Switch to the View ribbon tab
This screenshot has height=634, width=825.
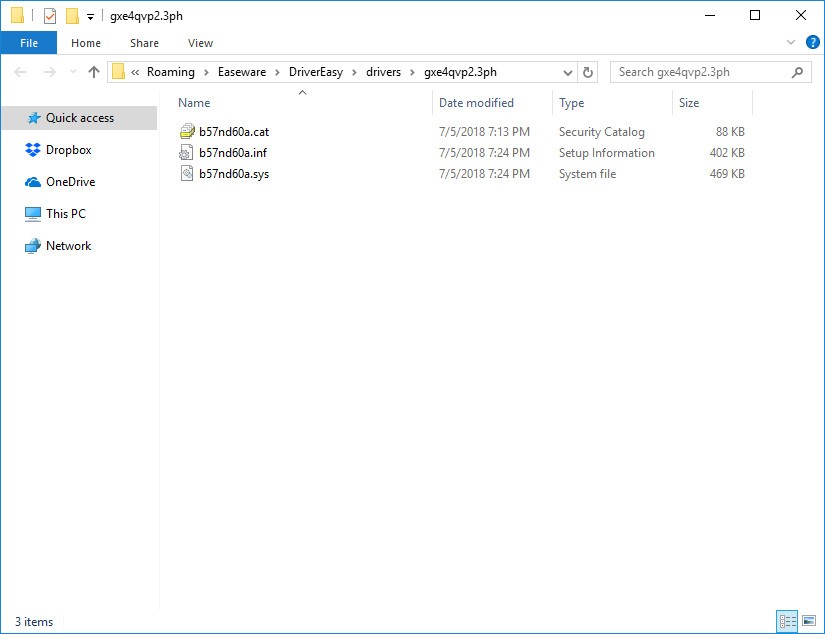[200, 43]
